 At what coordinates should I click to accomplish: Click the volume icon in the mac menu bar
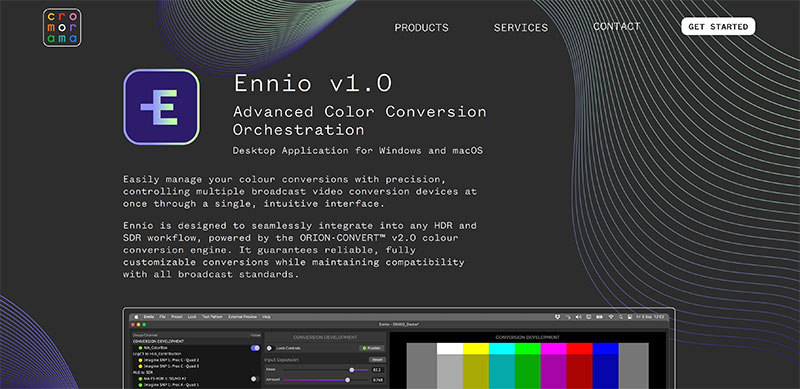pyautogui.click(x=578, y=317)
